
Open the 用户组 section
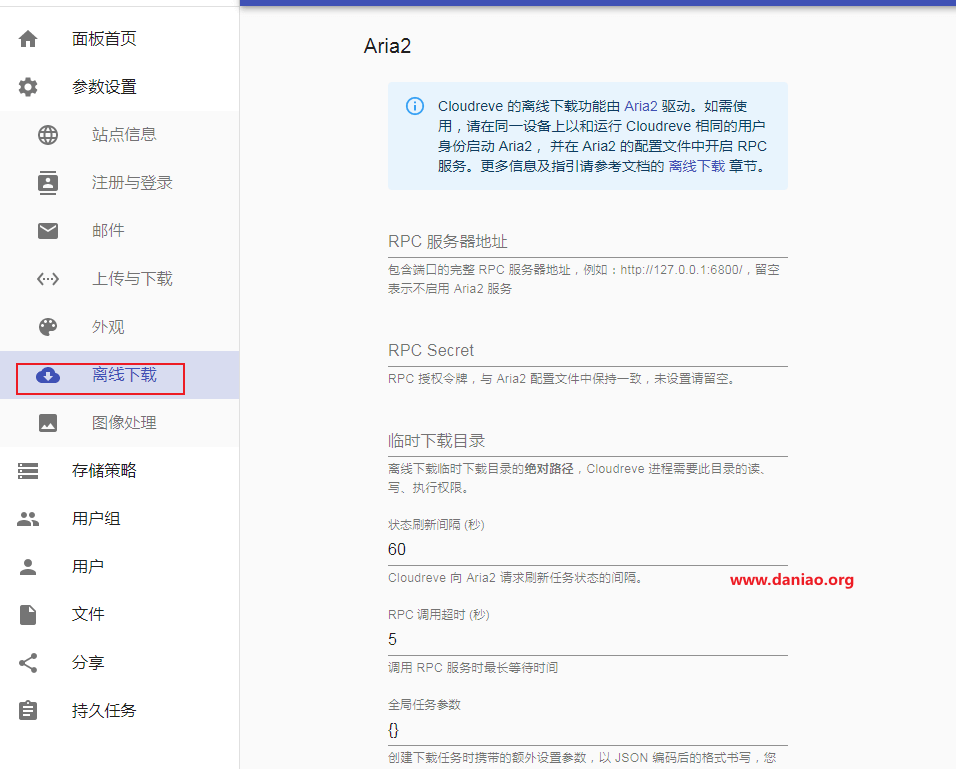[96, 519]
